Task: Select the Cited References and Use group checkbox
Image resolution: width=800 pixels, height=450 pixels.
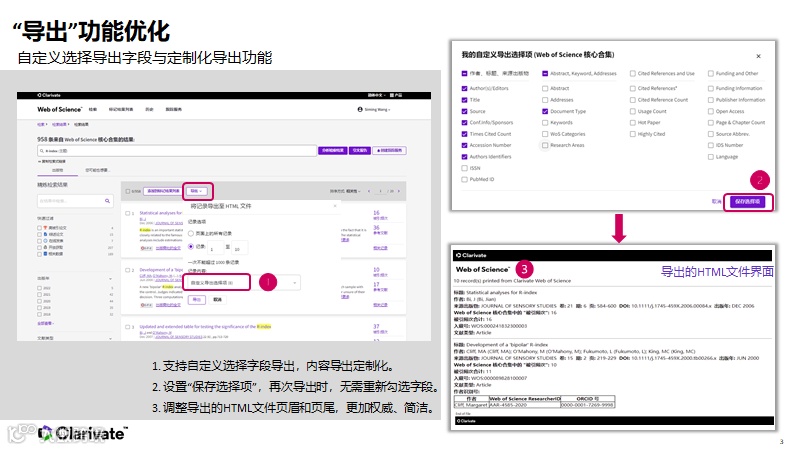Action: click(x=633, y=73)
